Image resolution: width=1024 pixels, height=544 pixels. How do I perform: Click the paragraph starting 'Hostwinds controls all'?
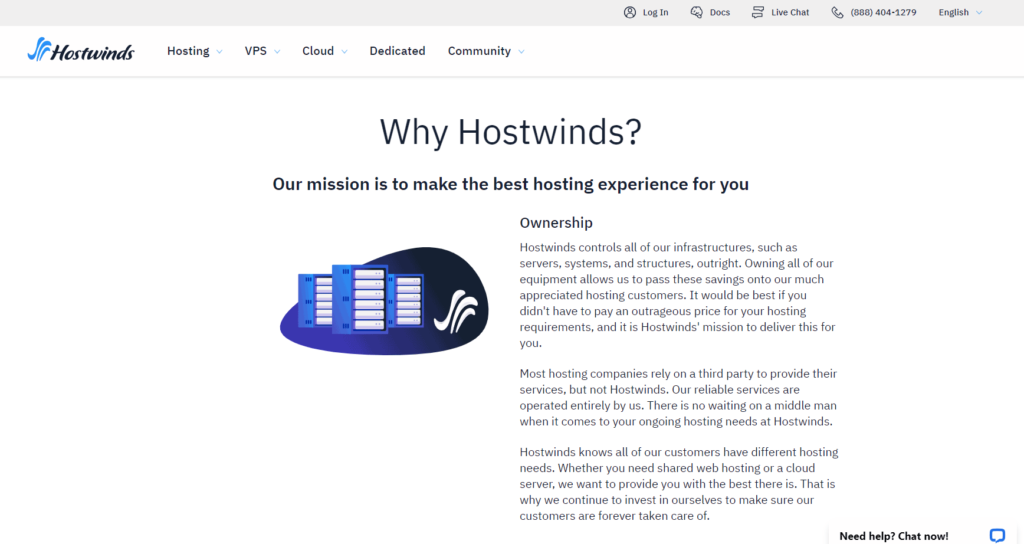click(678, 295)
